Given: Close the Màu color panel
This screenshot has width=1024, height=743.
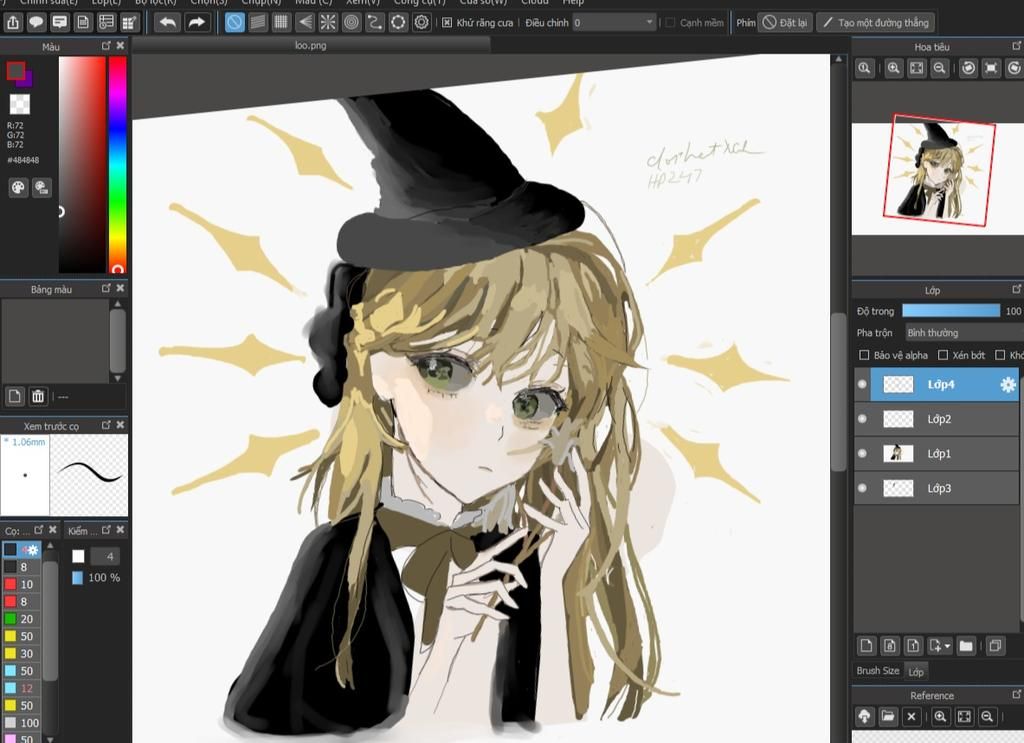Looking at the screenshot, I should [x=120, y=46].
